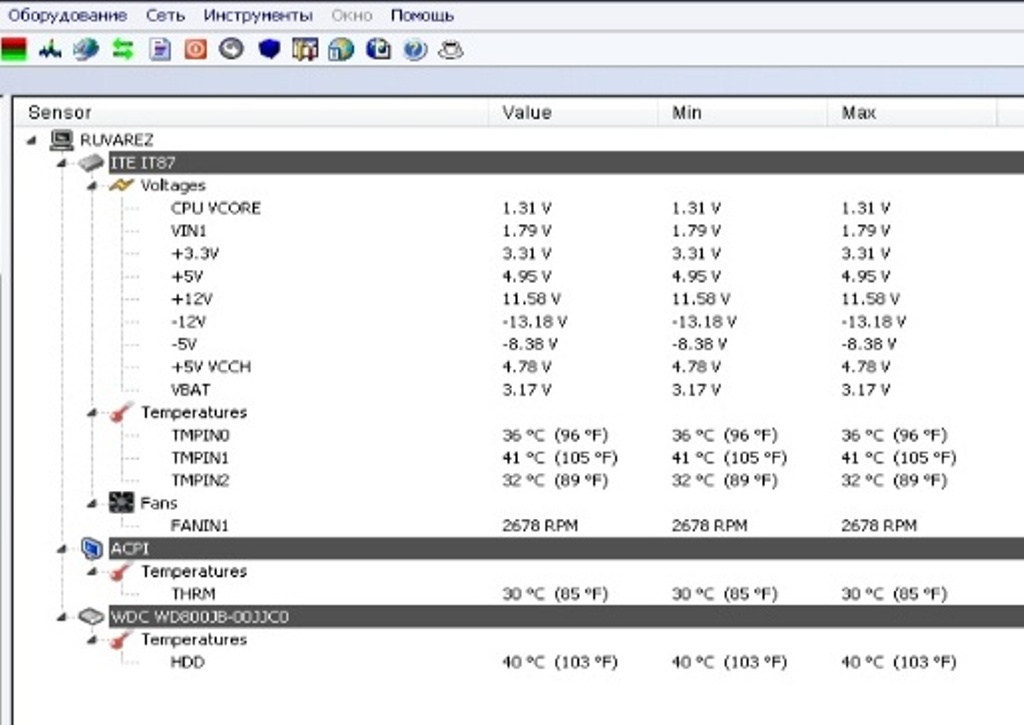Select the ACPI device row
This screenshot has width=1024, height=725.
pyautogui.click(x=126, y=548)
